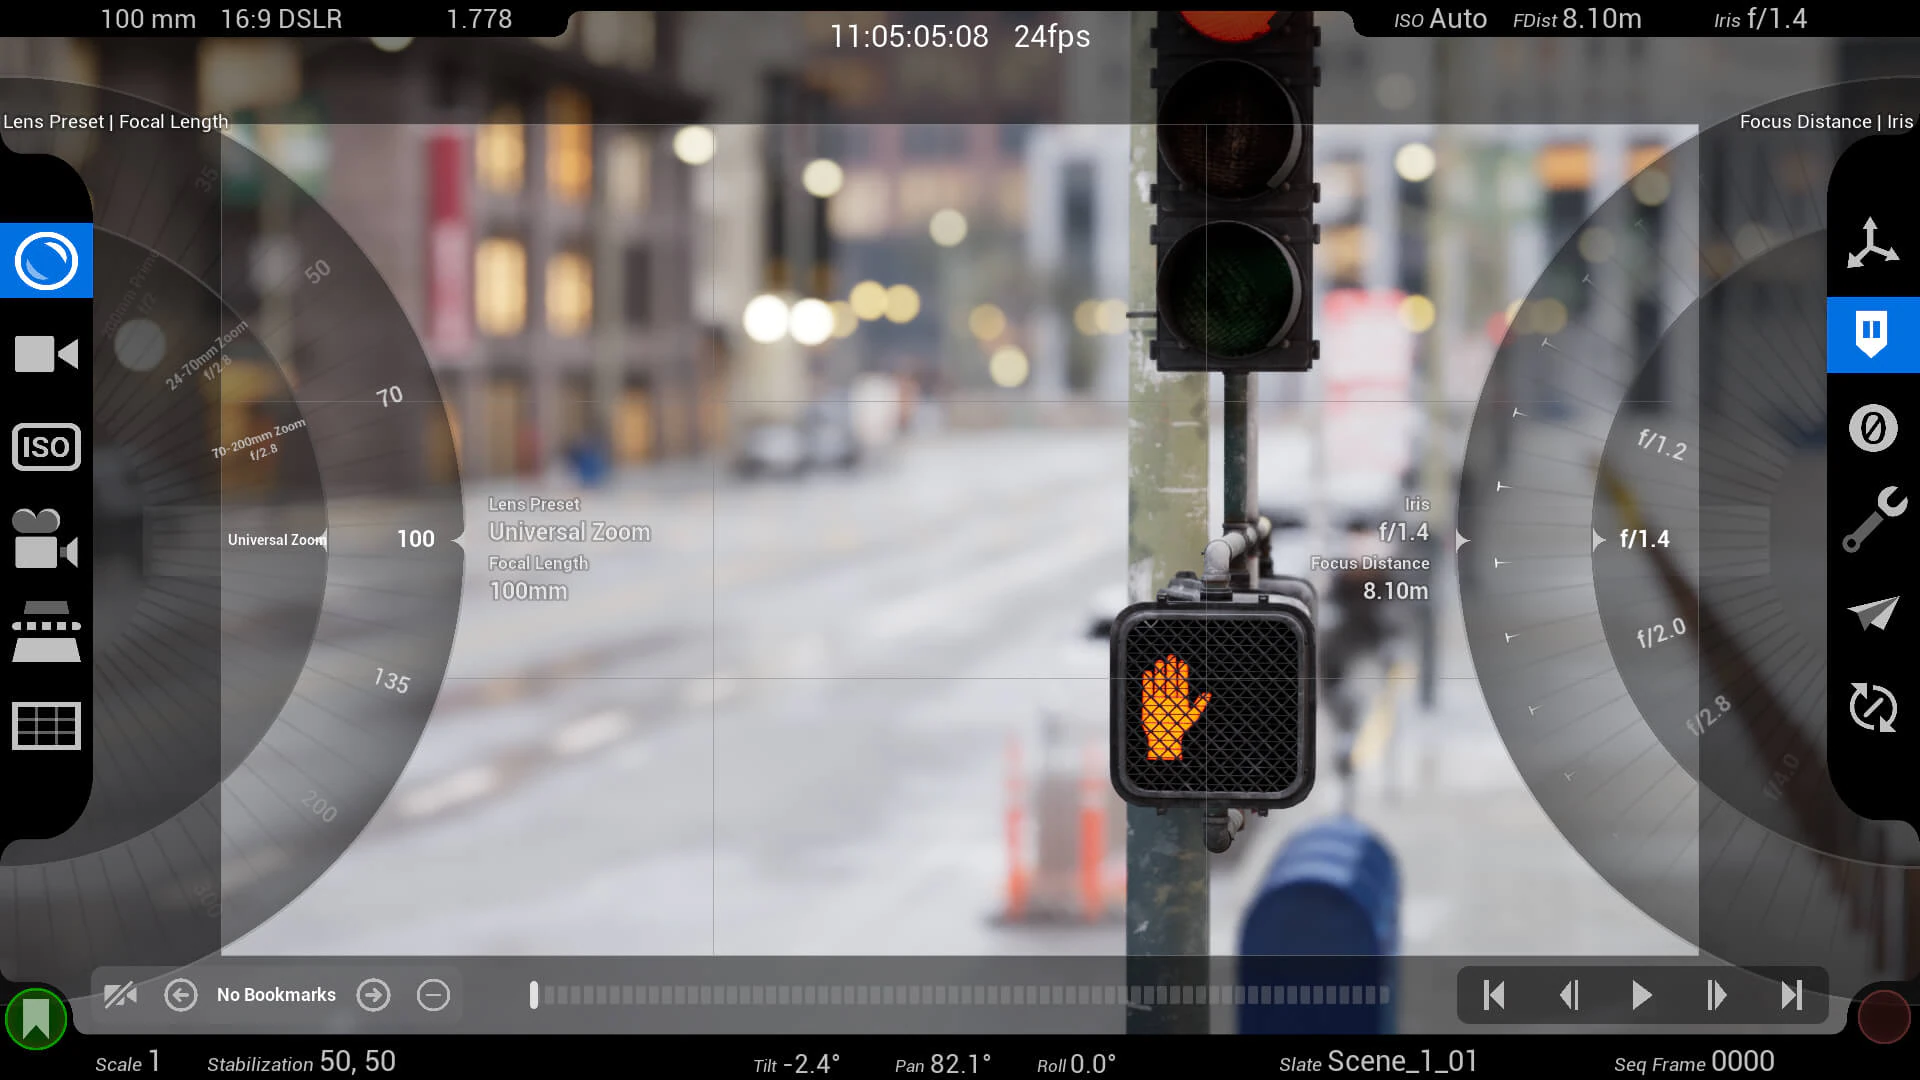Open the ISO settings panel
The width and height of the screenshot is (1920, 1080).
44,447
